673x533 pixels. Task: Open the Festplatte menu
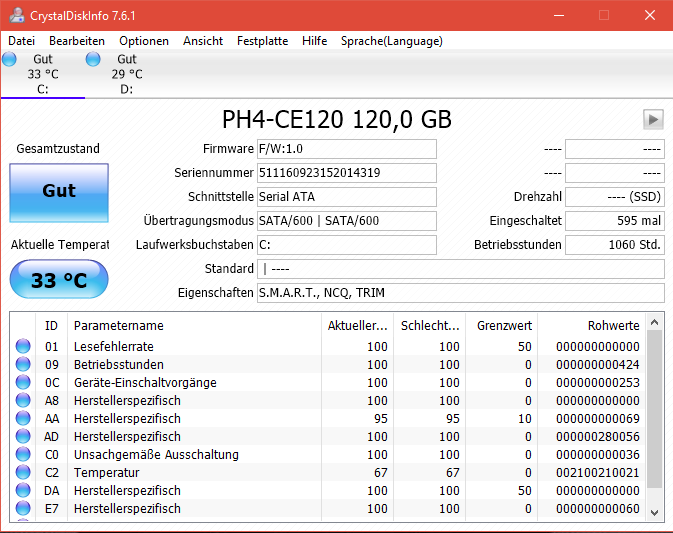click(263, 41)
